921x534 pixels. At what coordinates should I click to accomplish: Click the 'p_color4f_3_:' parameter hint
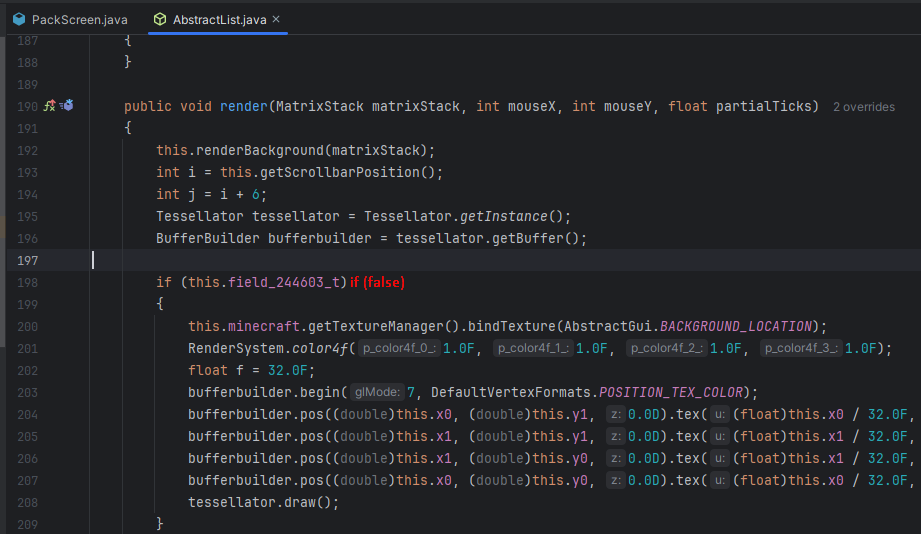coord(800,348)
